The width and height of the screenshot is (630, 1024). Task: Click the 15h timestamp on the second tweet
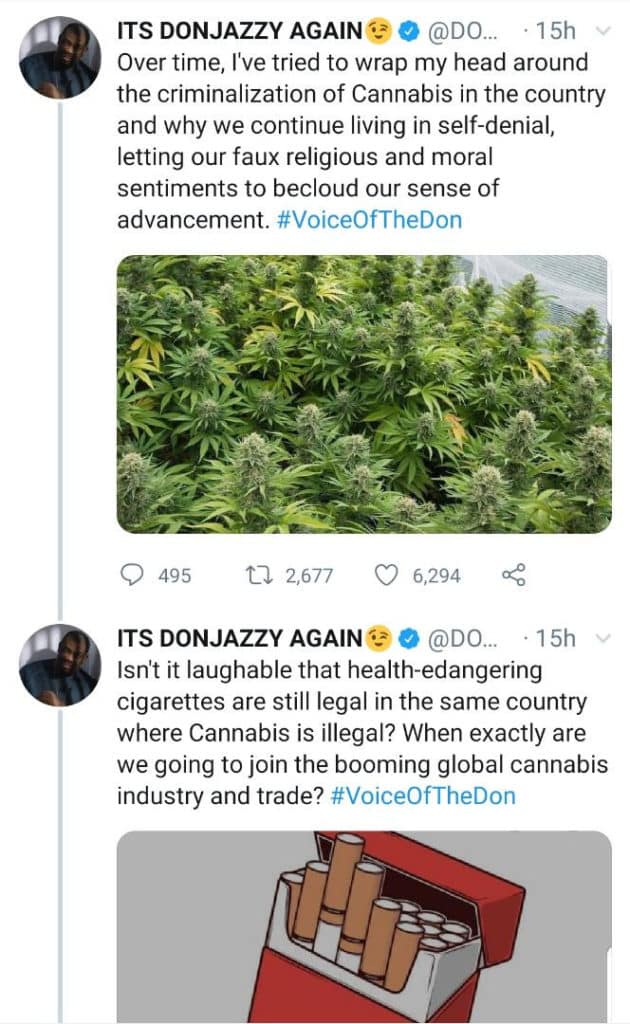[x=555, y=639]
